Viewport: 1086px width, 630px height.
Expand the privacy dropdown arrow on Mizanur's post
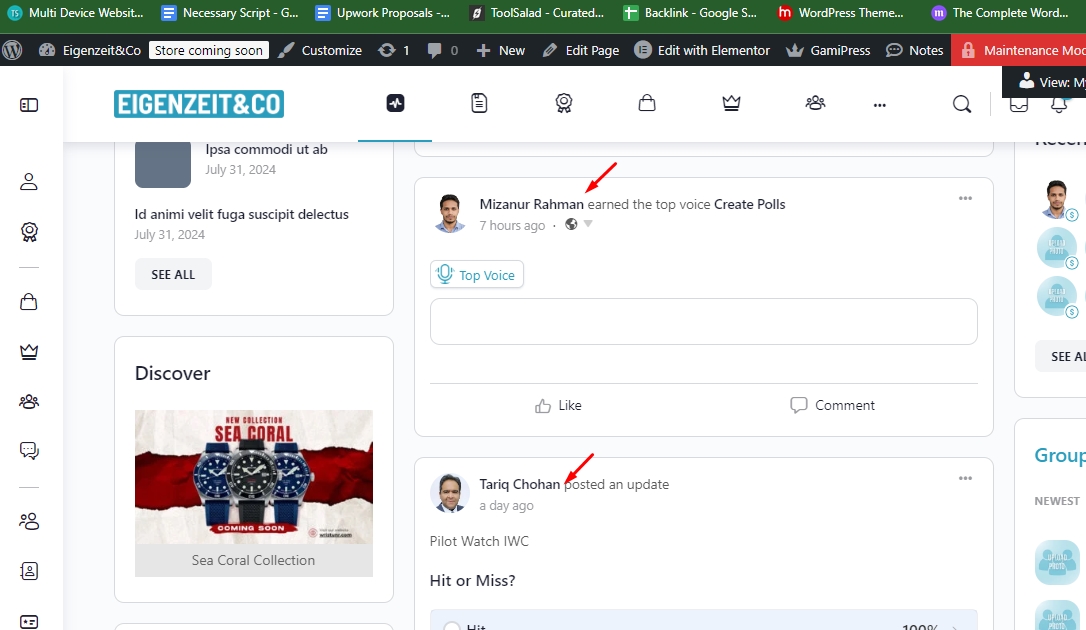tap(588, 224)
